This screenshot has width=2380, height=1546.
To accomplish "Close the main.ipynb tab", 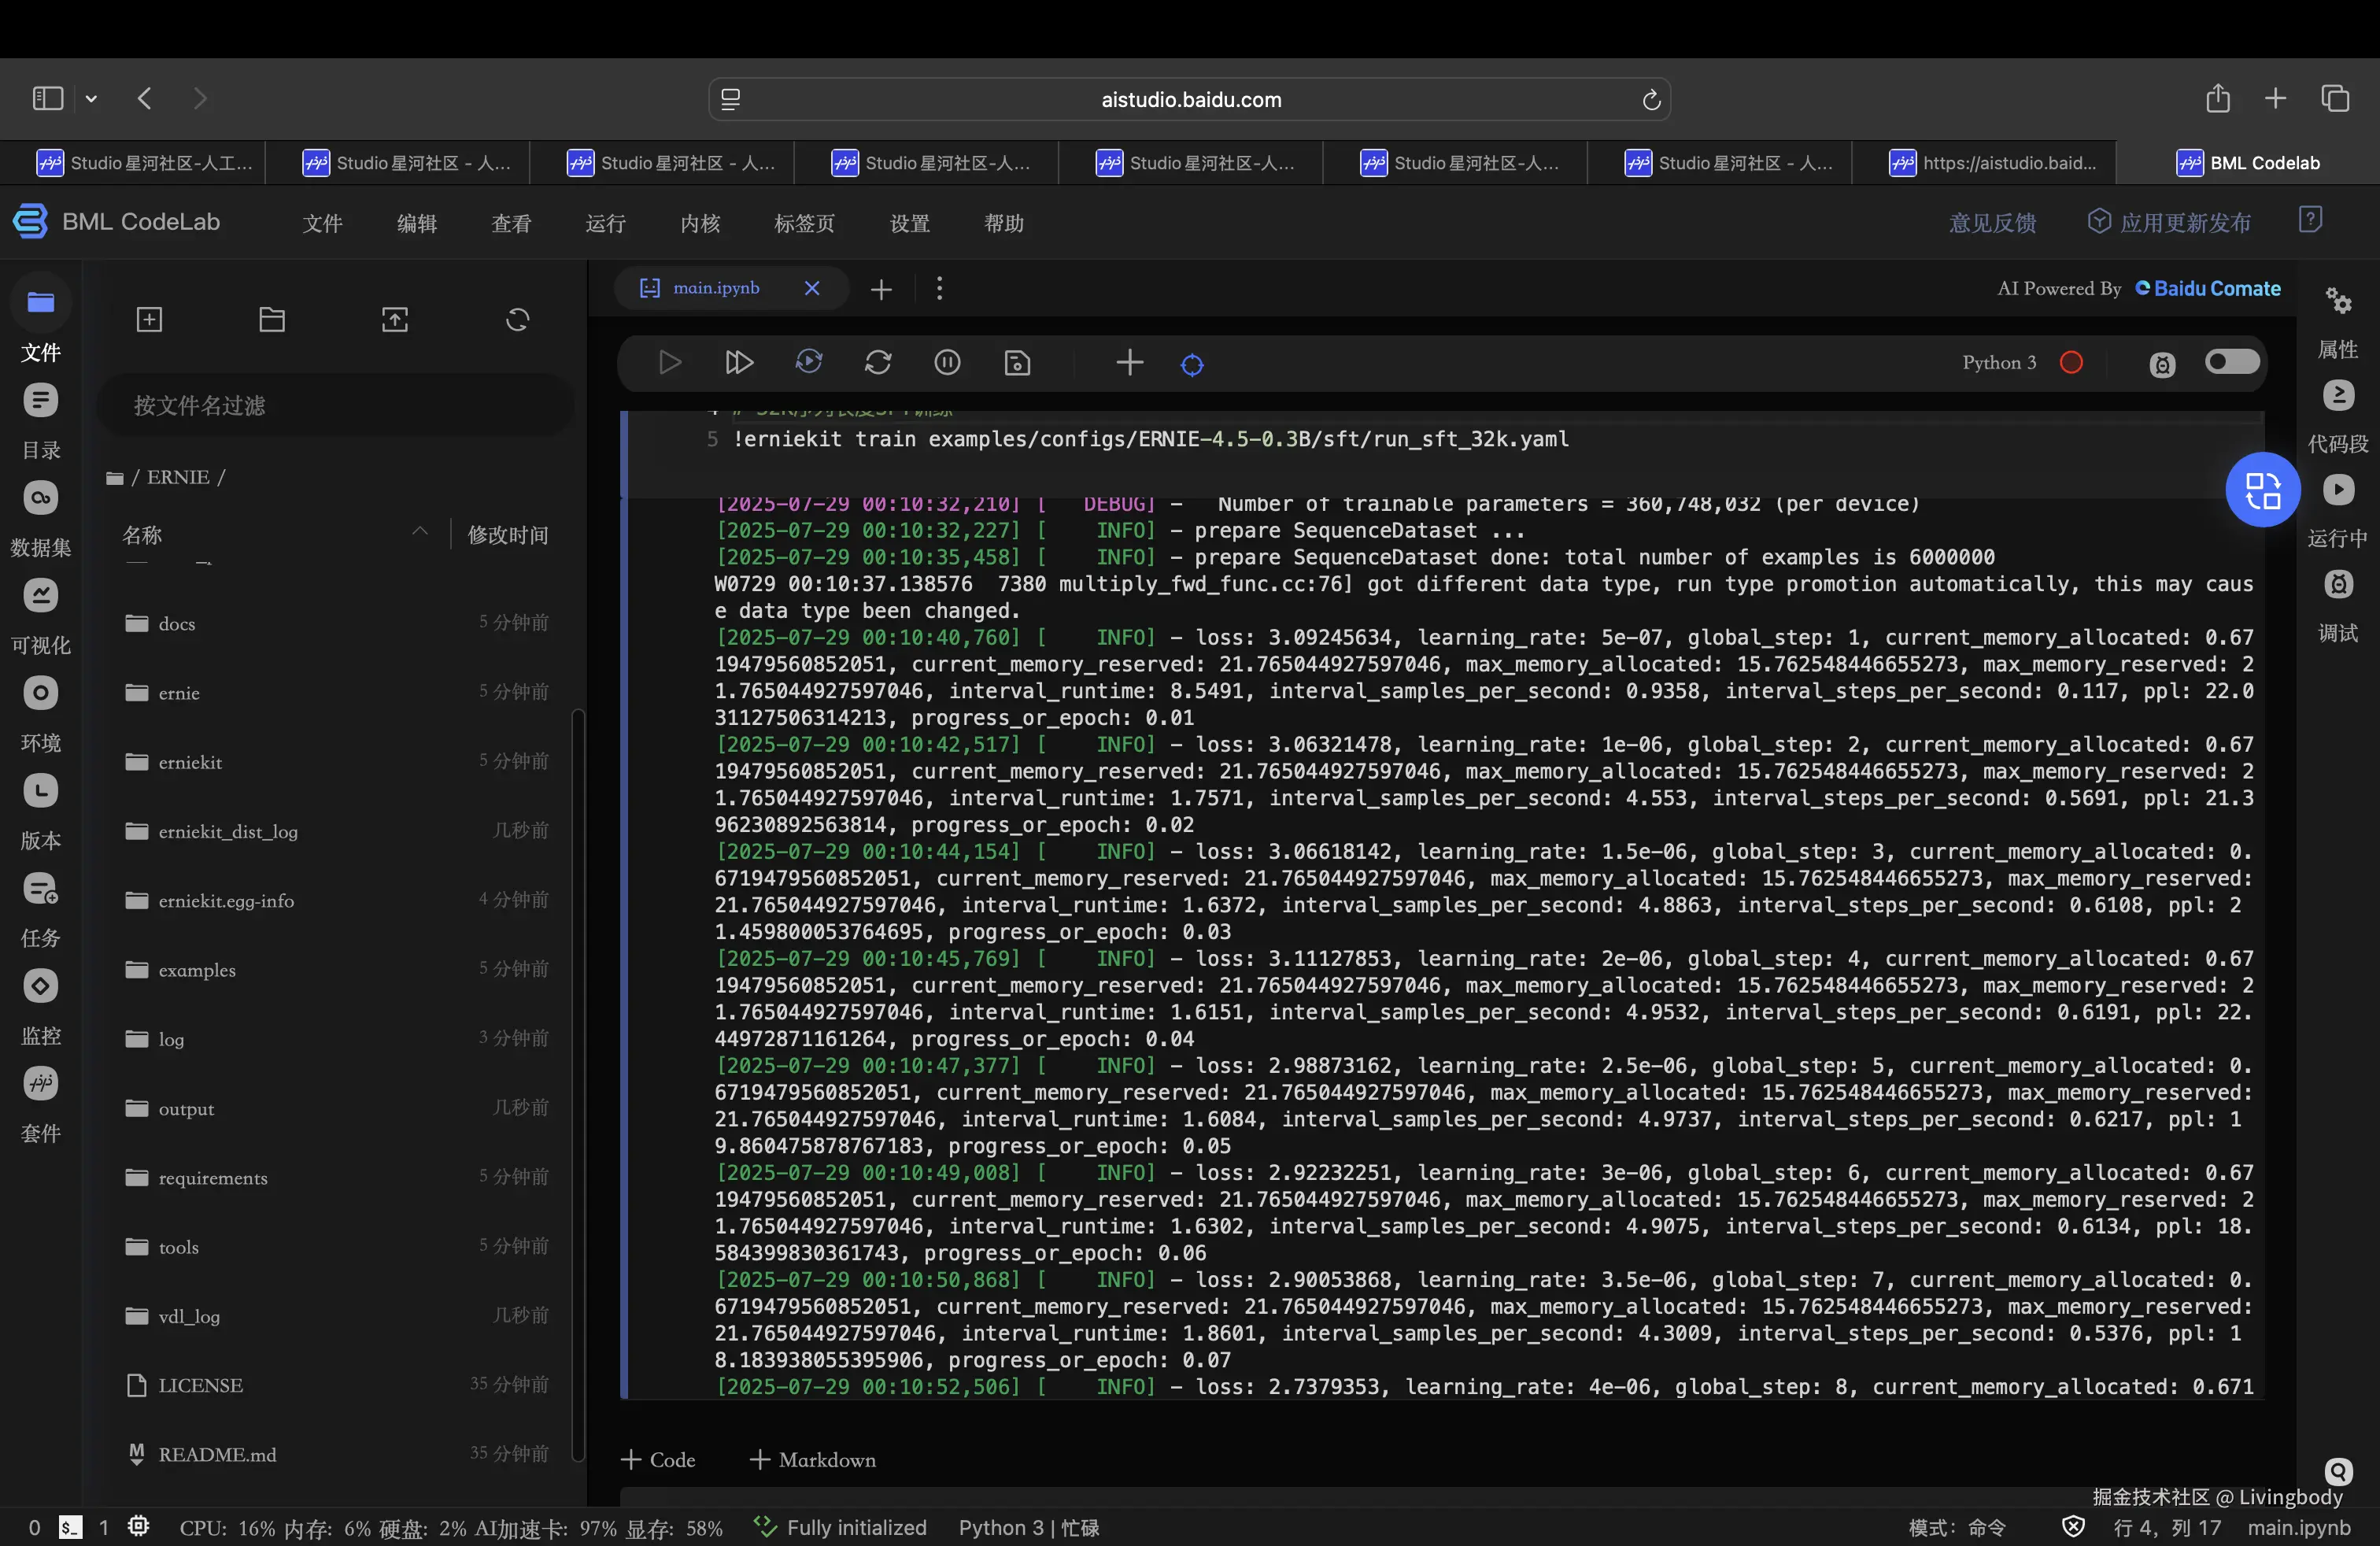I will (x=812, y=288).
